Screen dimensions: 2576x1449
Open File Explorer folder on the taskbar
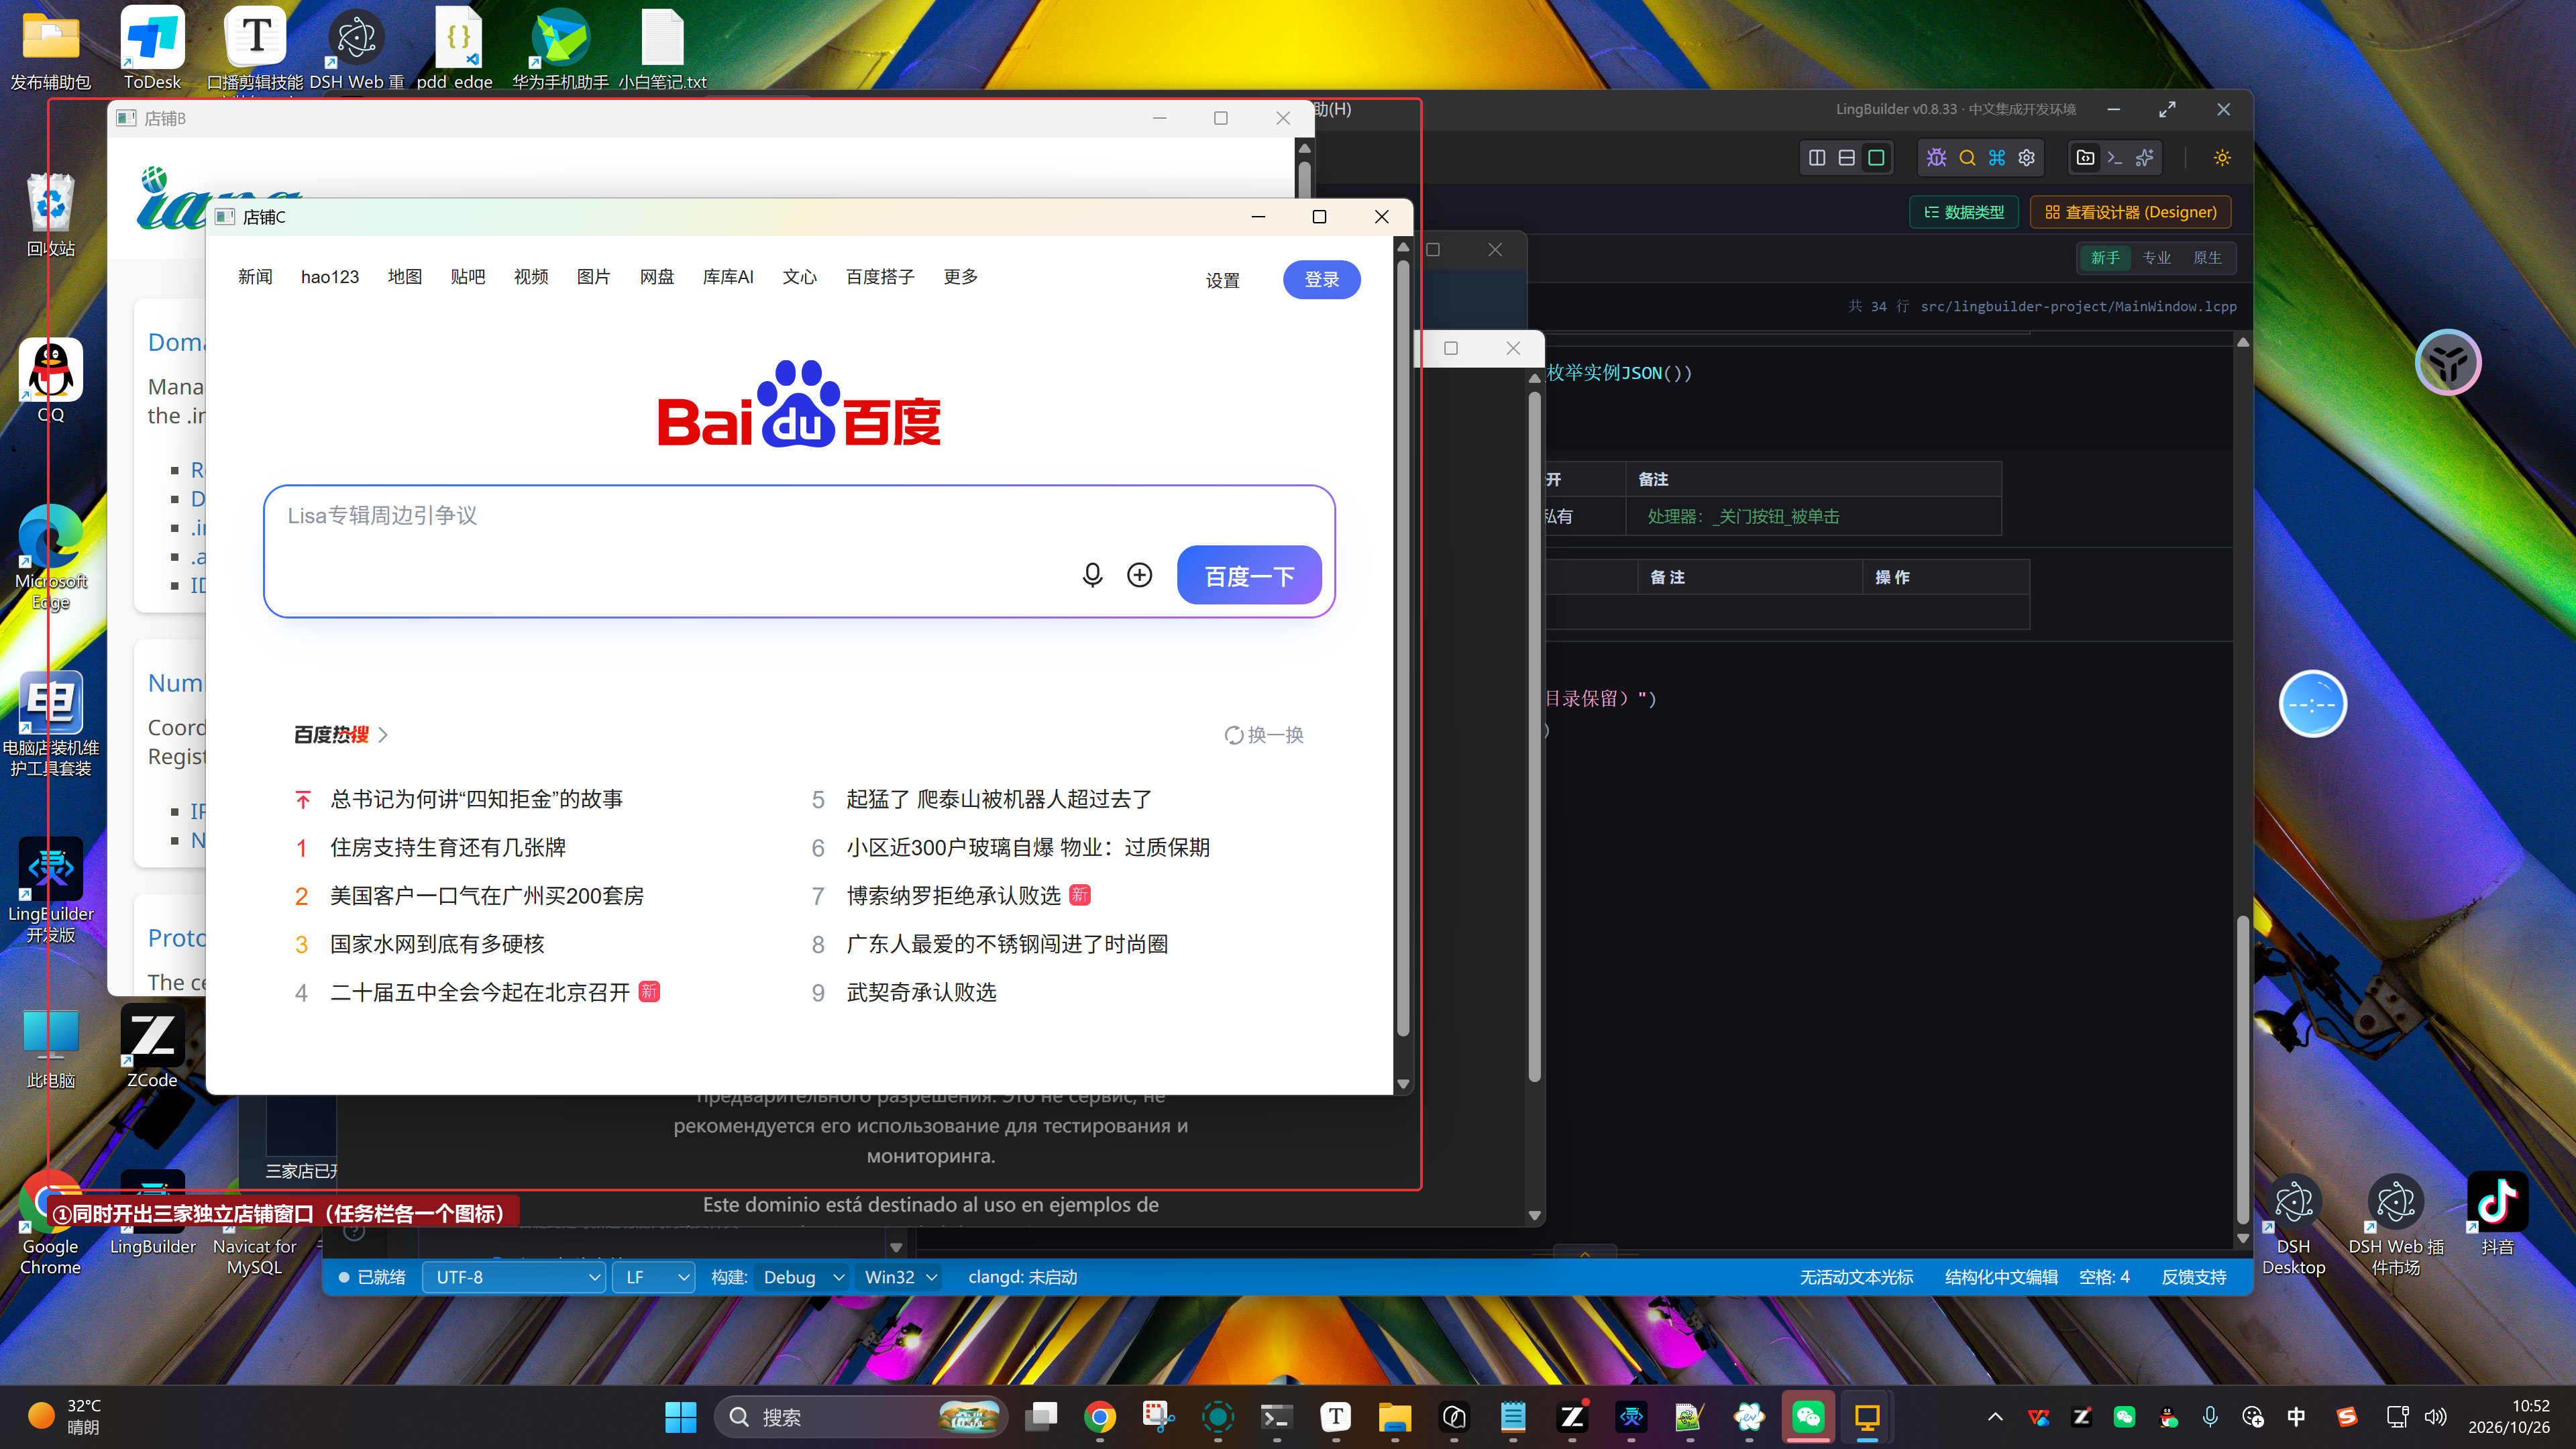tap(1394, 1417)
